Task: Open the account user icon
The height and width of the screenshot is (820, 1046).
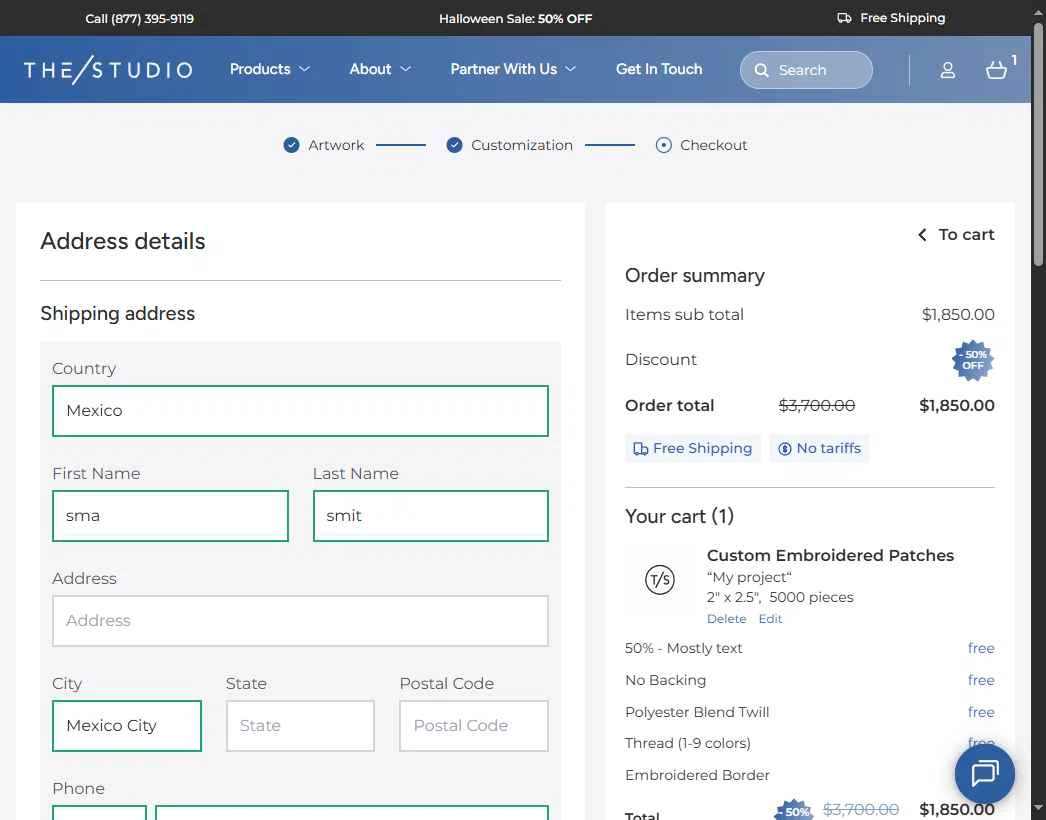Action: click(947, 70)
